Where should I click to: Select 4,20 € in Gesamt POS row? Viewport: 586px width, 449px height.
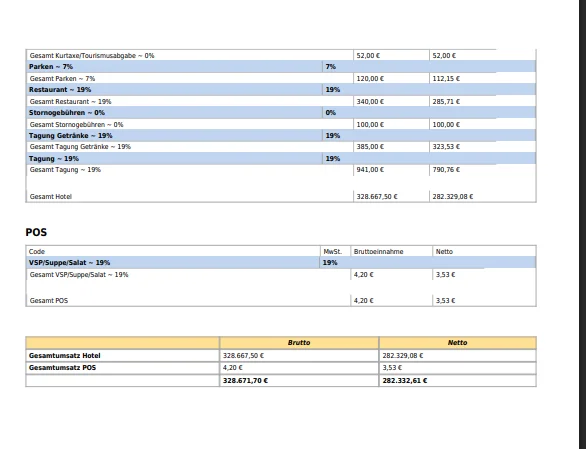pyautogui.click(x=363, y=301)
